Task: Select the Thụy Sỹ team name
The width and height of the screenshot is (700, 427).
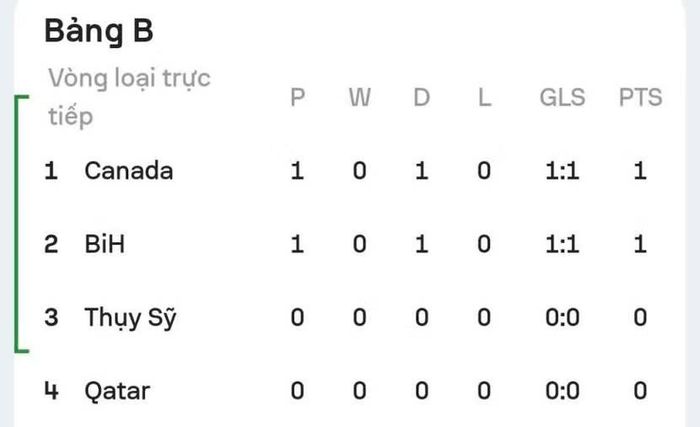Action: point(130,318)
